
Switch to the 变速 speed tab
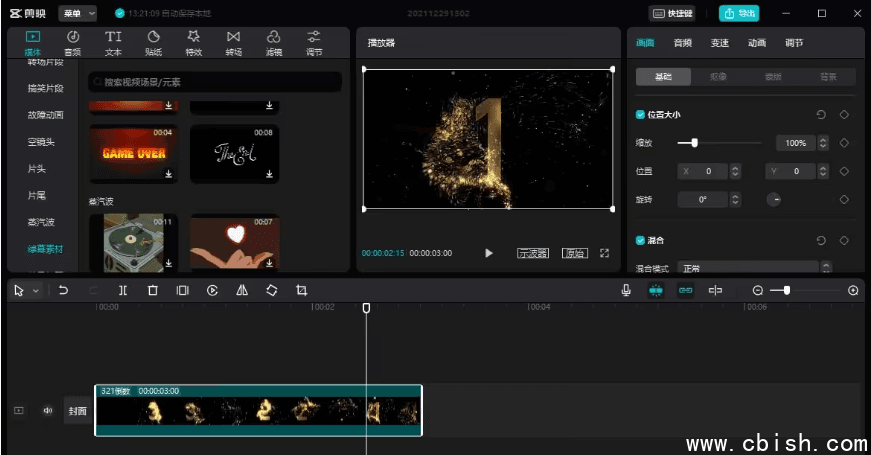(x=719, y=43)
